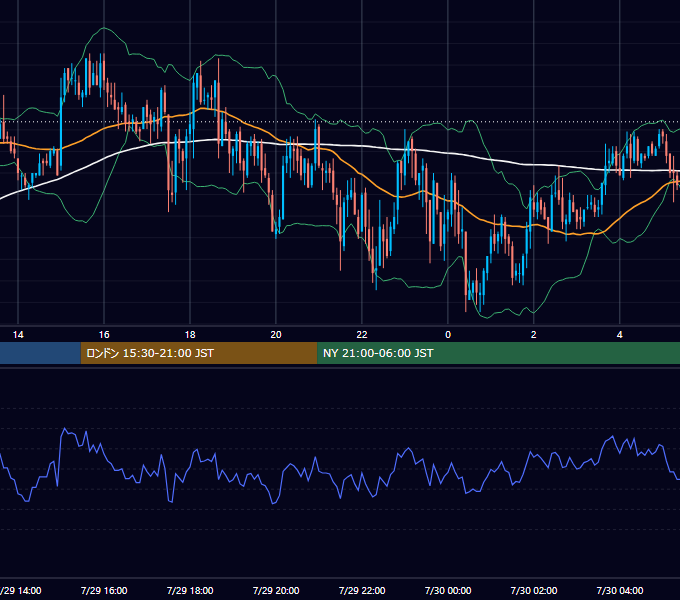Click the time axis label 18
The image size is (680, 600).
(x=190, y=335)
